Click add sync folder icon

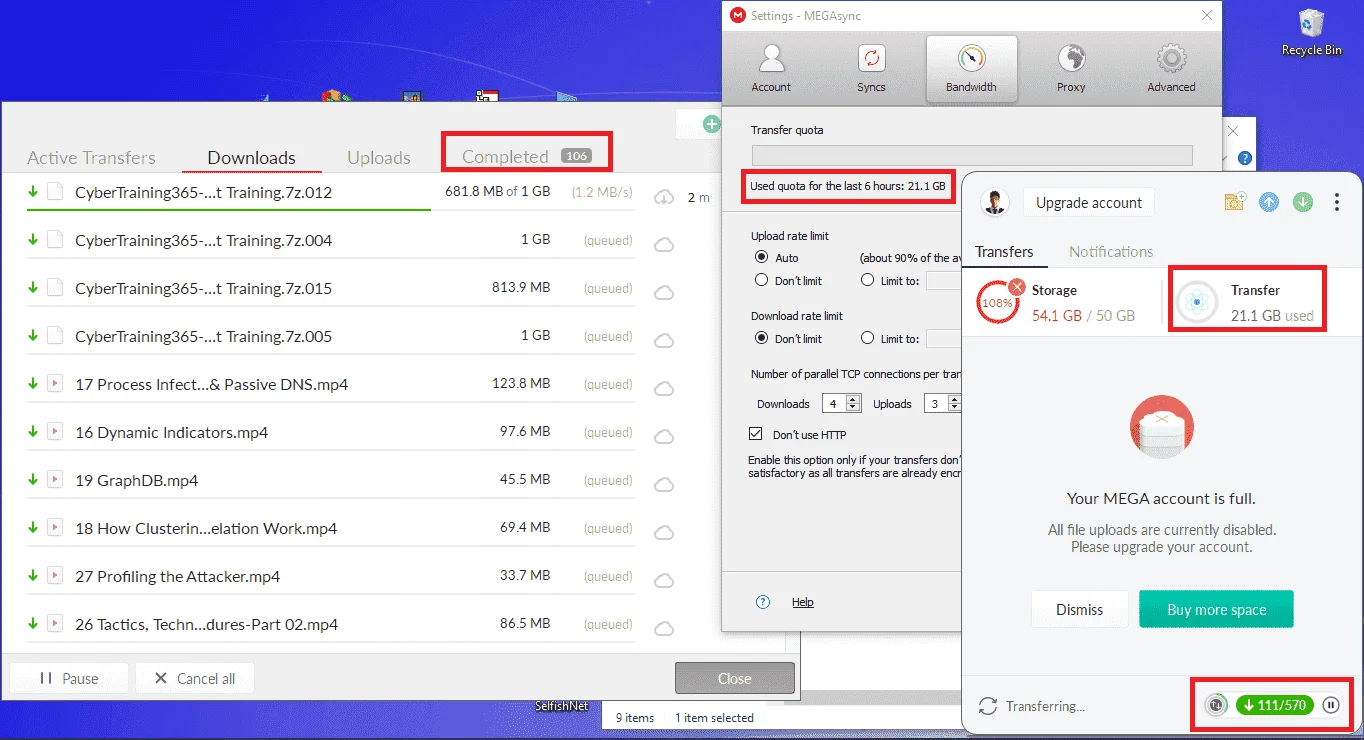(x=1235, y=202)
